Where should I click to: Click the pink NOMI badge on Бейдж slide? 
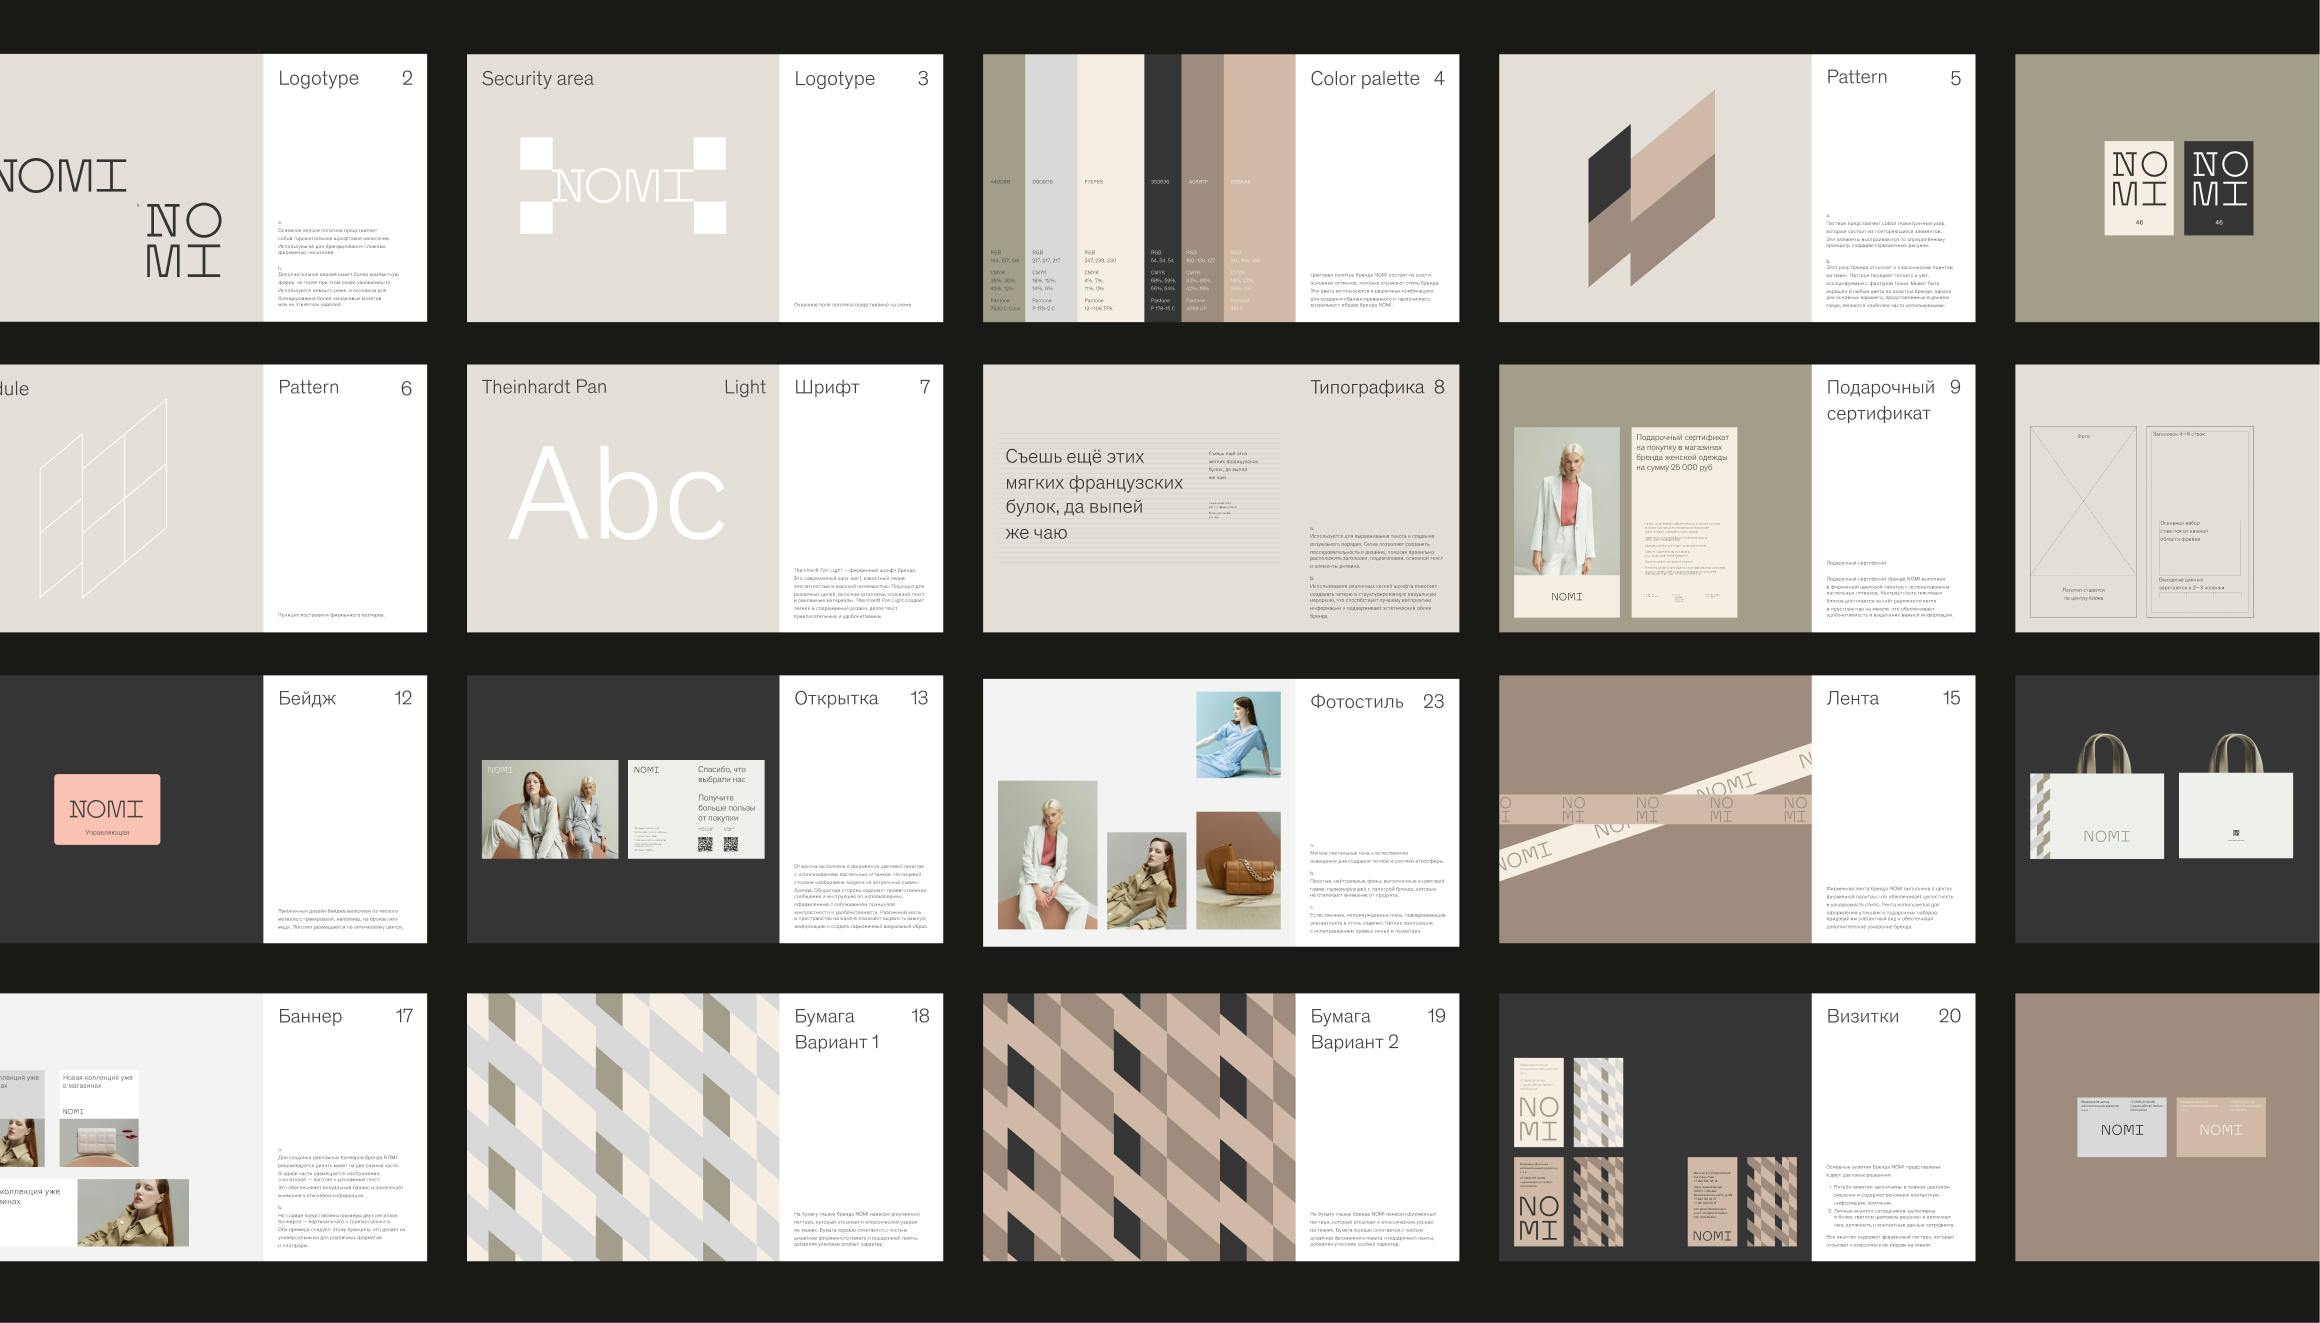[x=107, y=809]
